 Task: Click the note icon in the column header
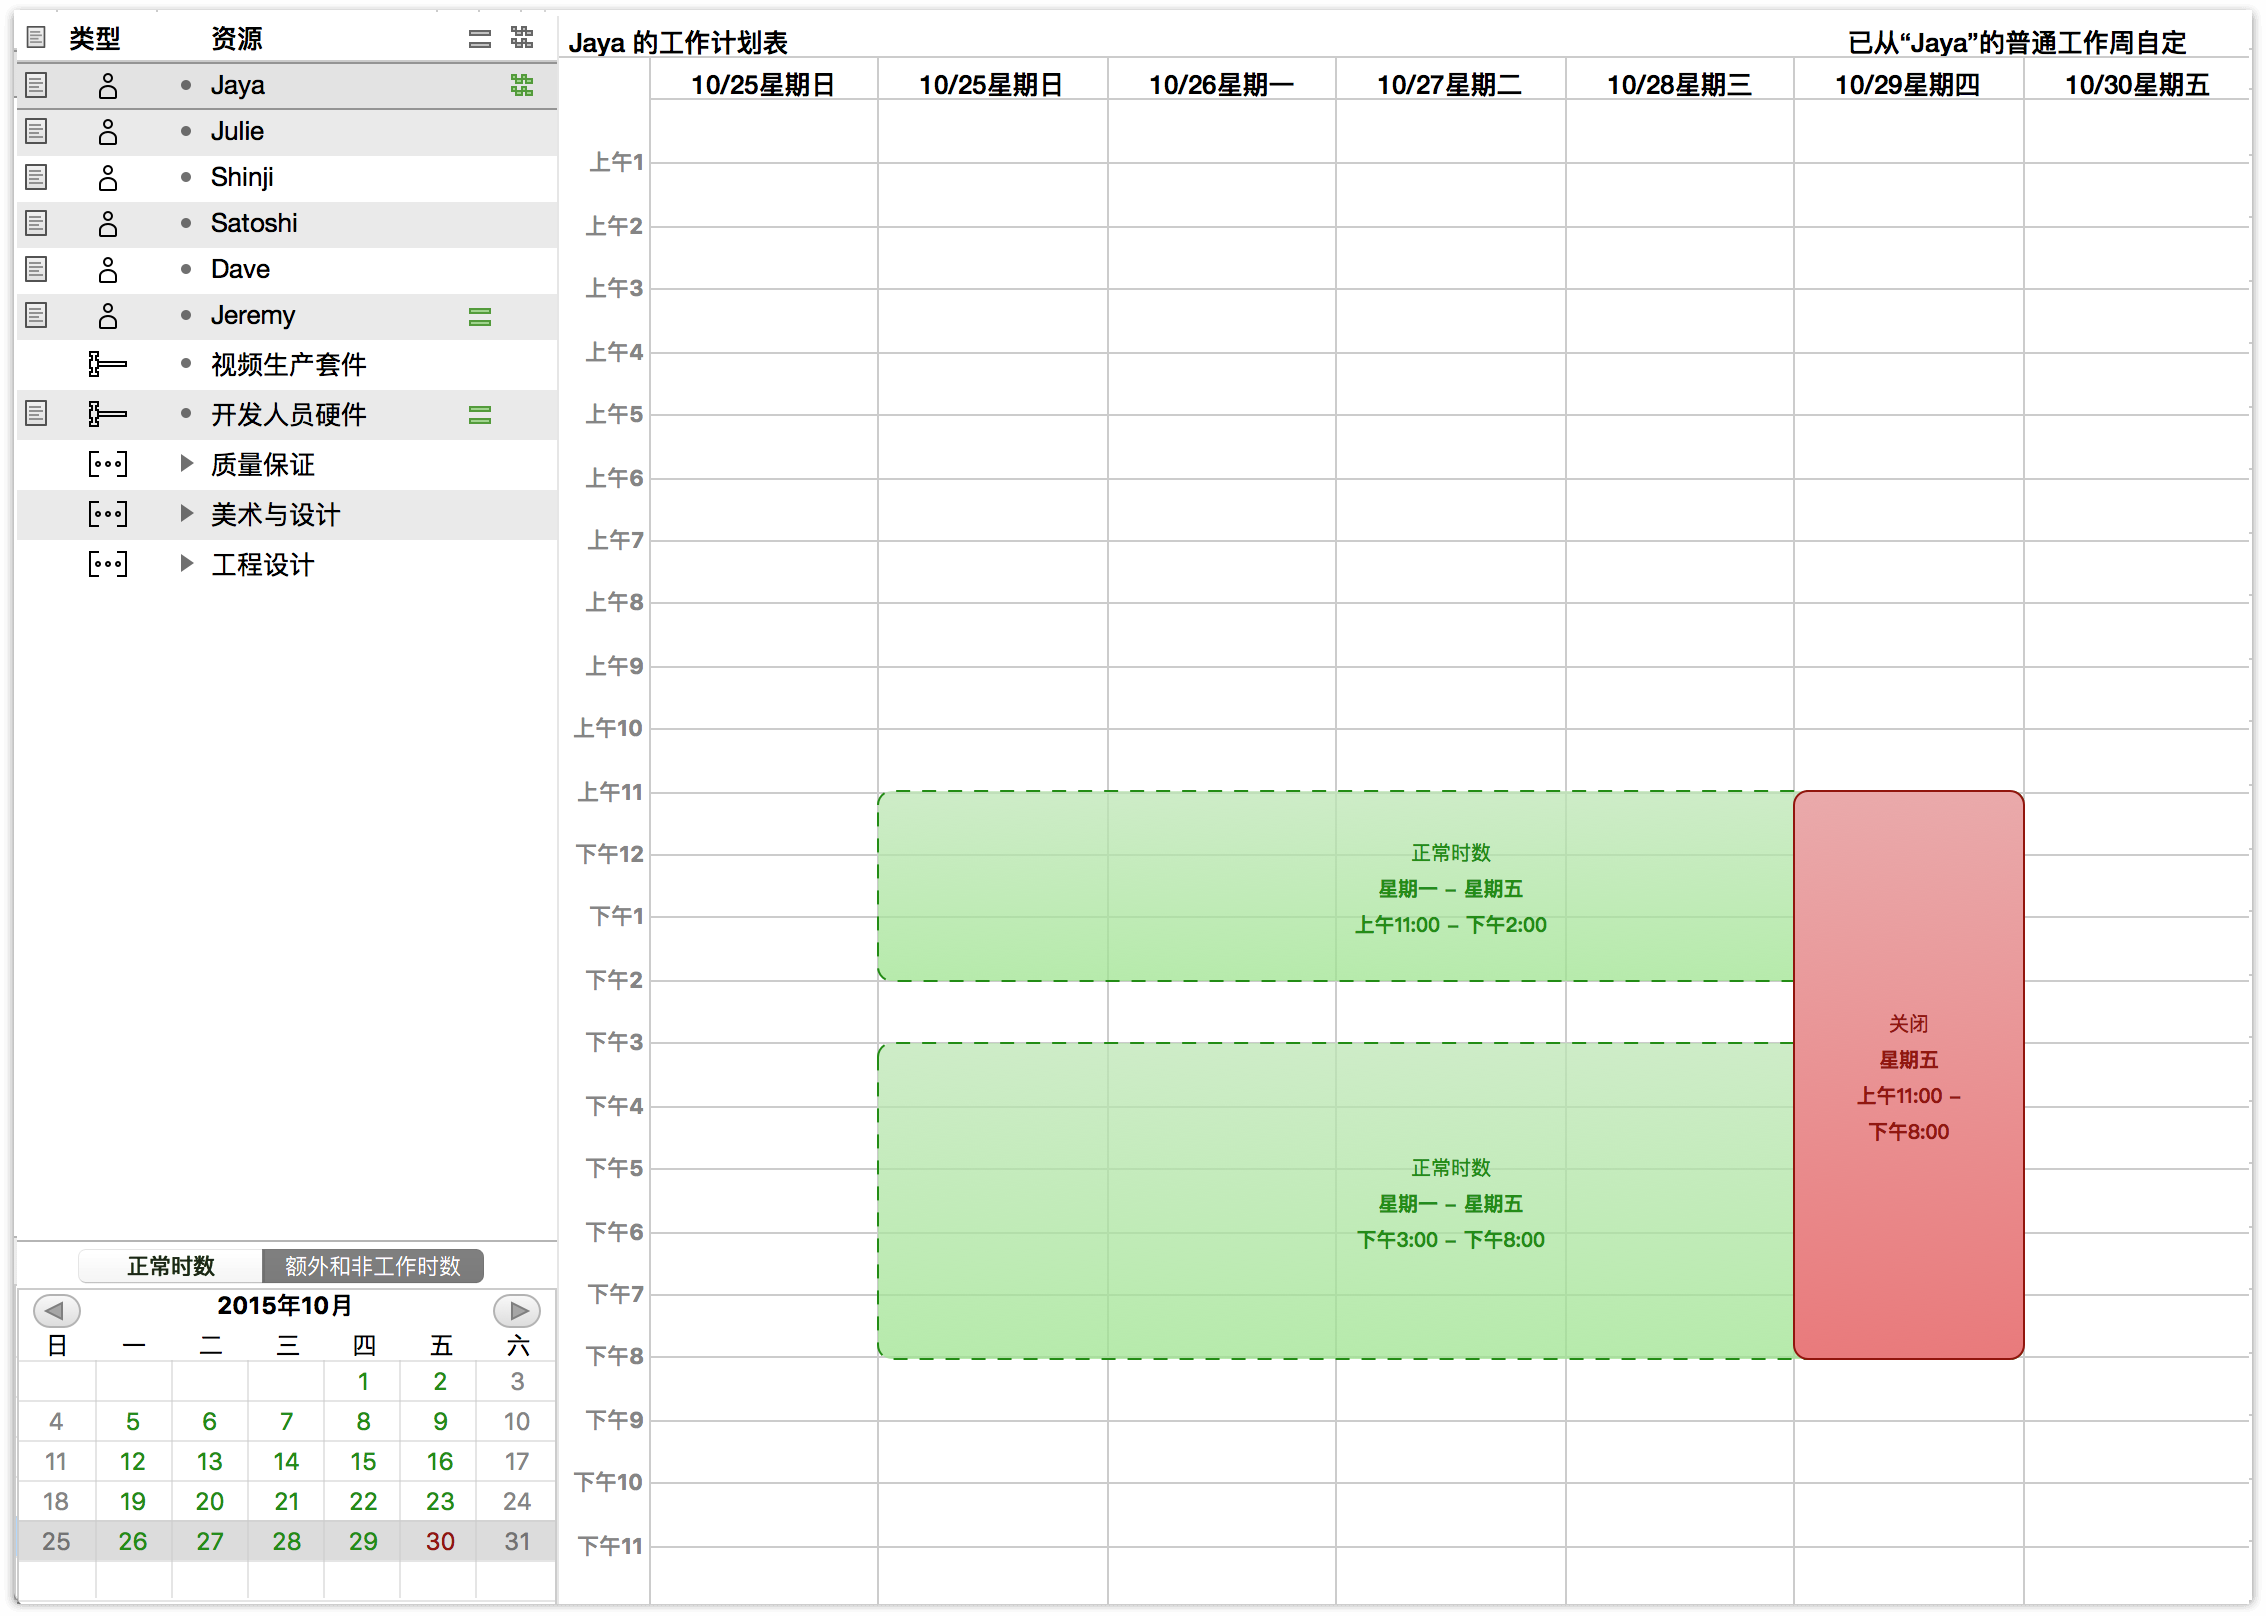tap(36, 38)
